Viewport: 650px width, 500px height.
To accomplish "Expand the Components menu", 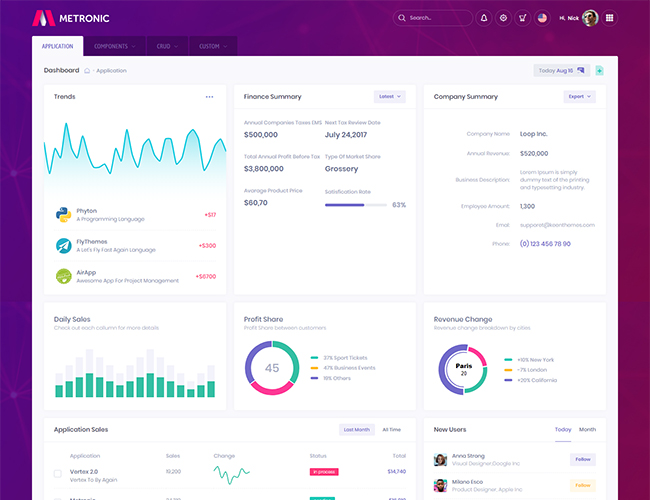I will tap(114, 46).
